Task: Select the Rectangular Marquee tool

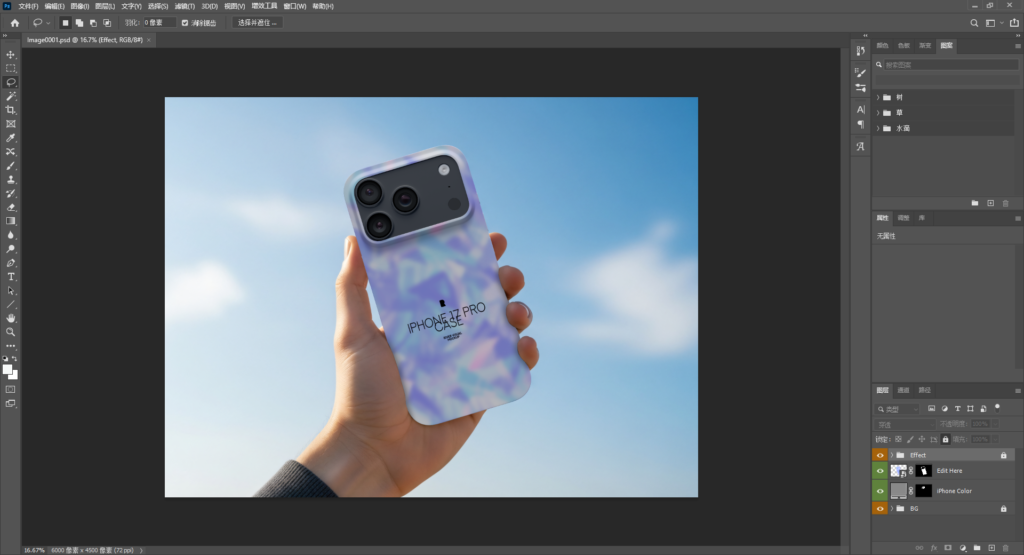Action: click(x=10, y=69)
